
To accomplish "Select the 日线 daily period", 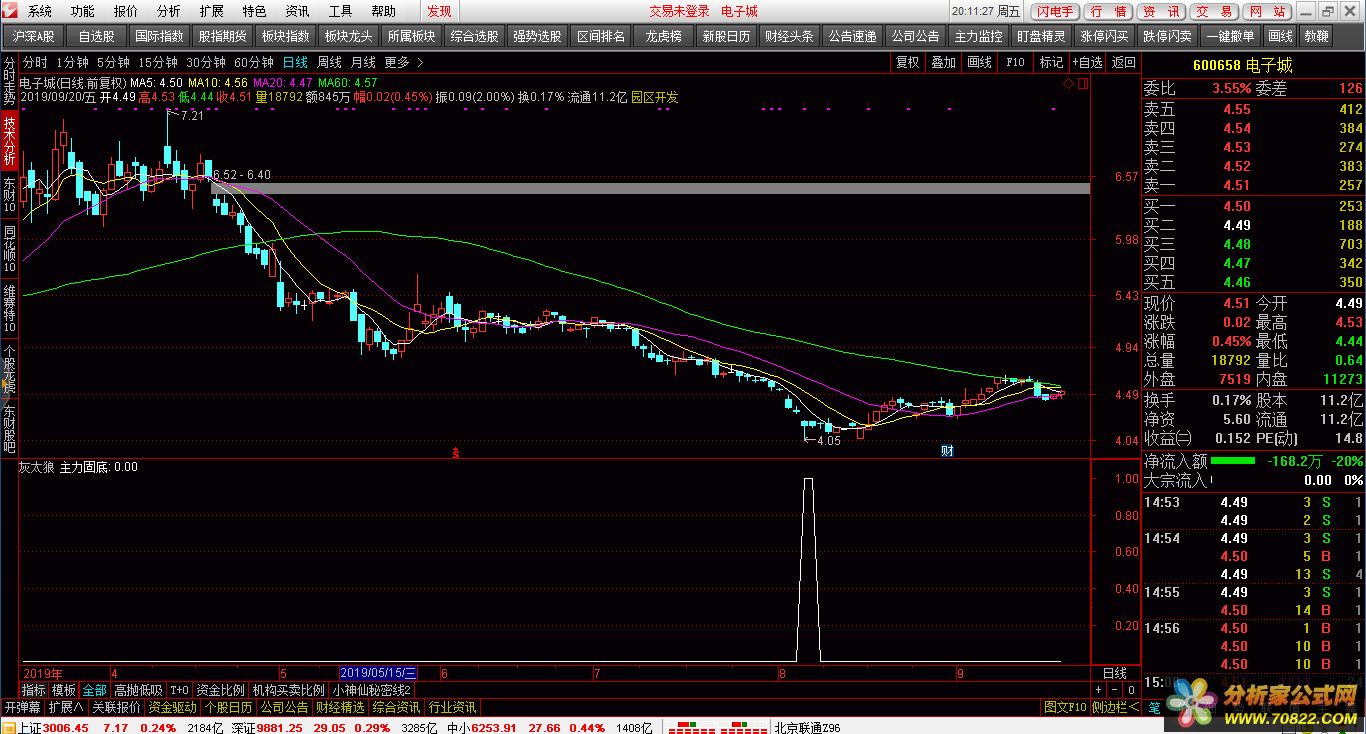I will tap(295, 62).
